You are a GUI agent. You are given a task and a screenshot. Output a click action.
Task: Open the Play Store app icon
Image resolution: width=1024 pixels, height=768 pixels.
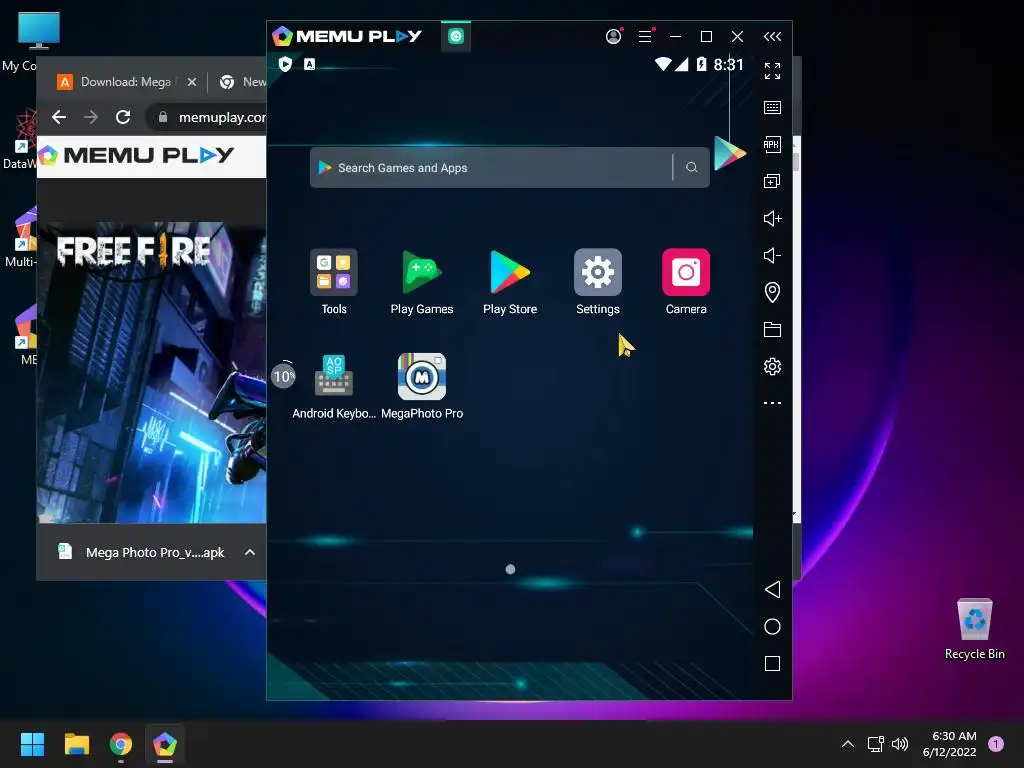click(509, 272)
